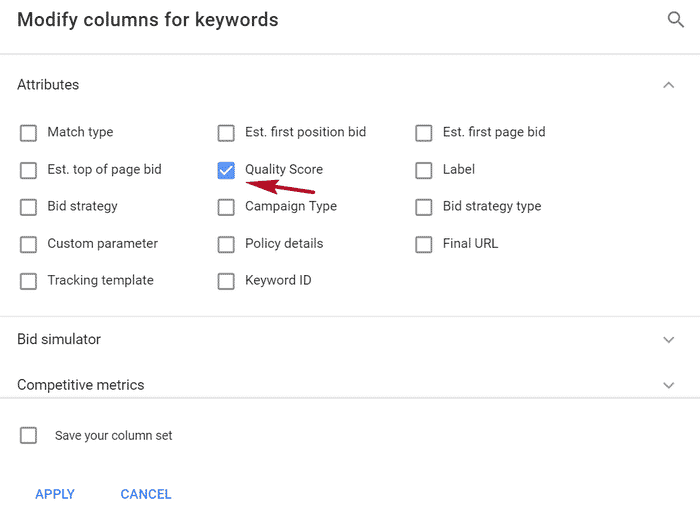Select the Custom parameter checkbox
The image size is (700, 516).
(x=29, y=245)
